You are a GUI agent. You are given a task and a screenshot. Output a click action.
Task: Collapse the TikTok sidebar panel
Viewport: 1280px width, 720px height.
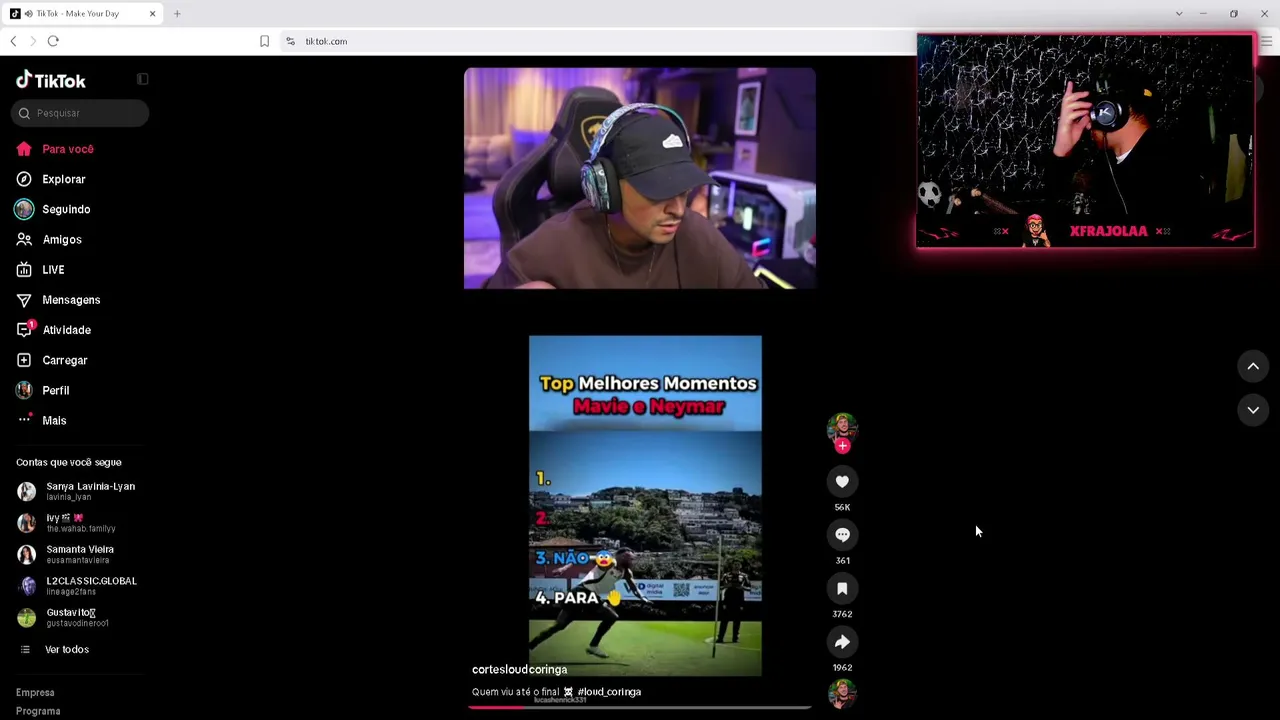[x=143, y=79]
